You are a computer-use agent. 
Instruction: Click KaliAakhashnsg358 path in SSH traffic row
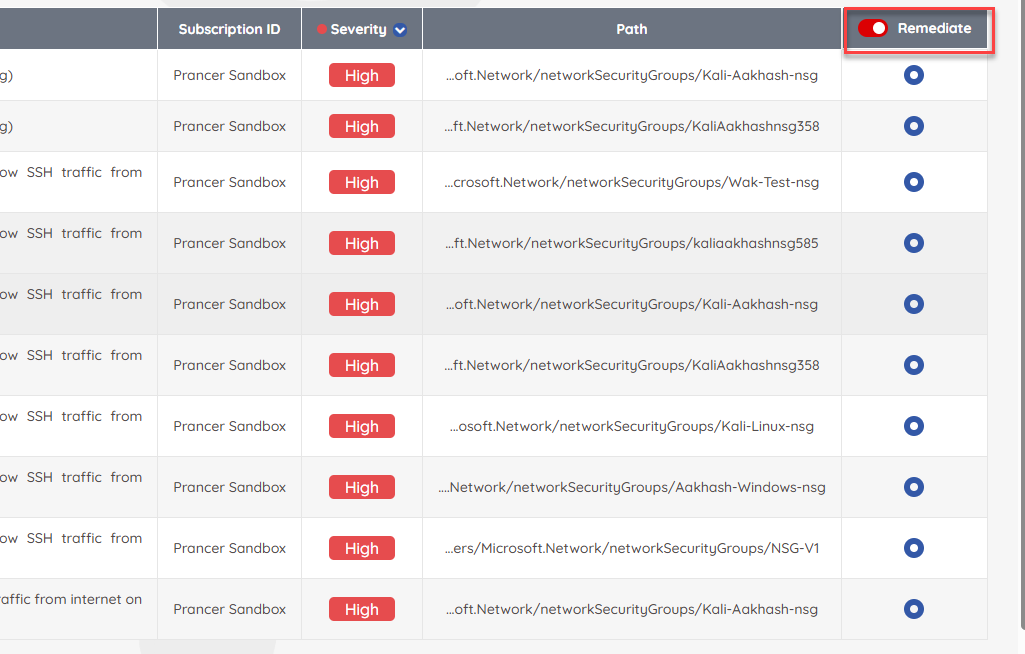pyautogui.click(x=631, y=365)
